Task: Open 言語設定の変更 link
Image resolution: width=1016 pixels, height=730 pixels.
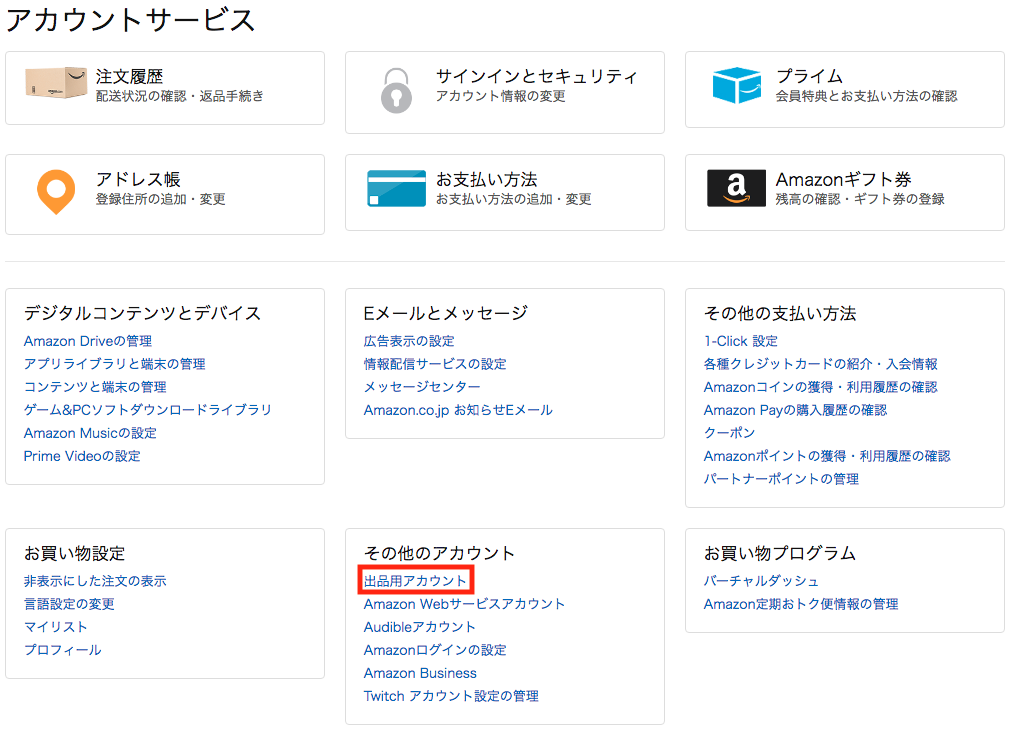Action: (69, 604)
